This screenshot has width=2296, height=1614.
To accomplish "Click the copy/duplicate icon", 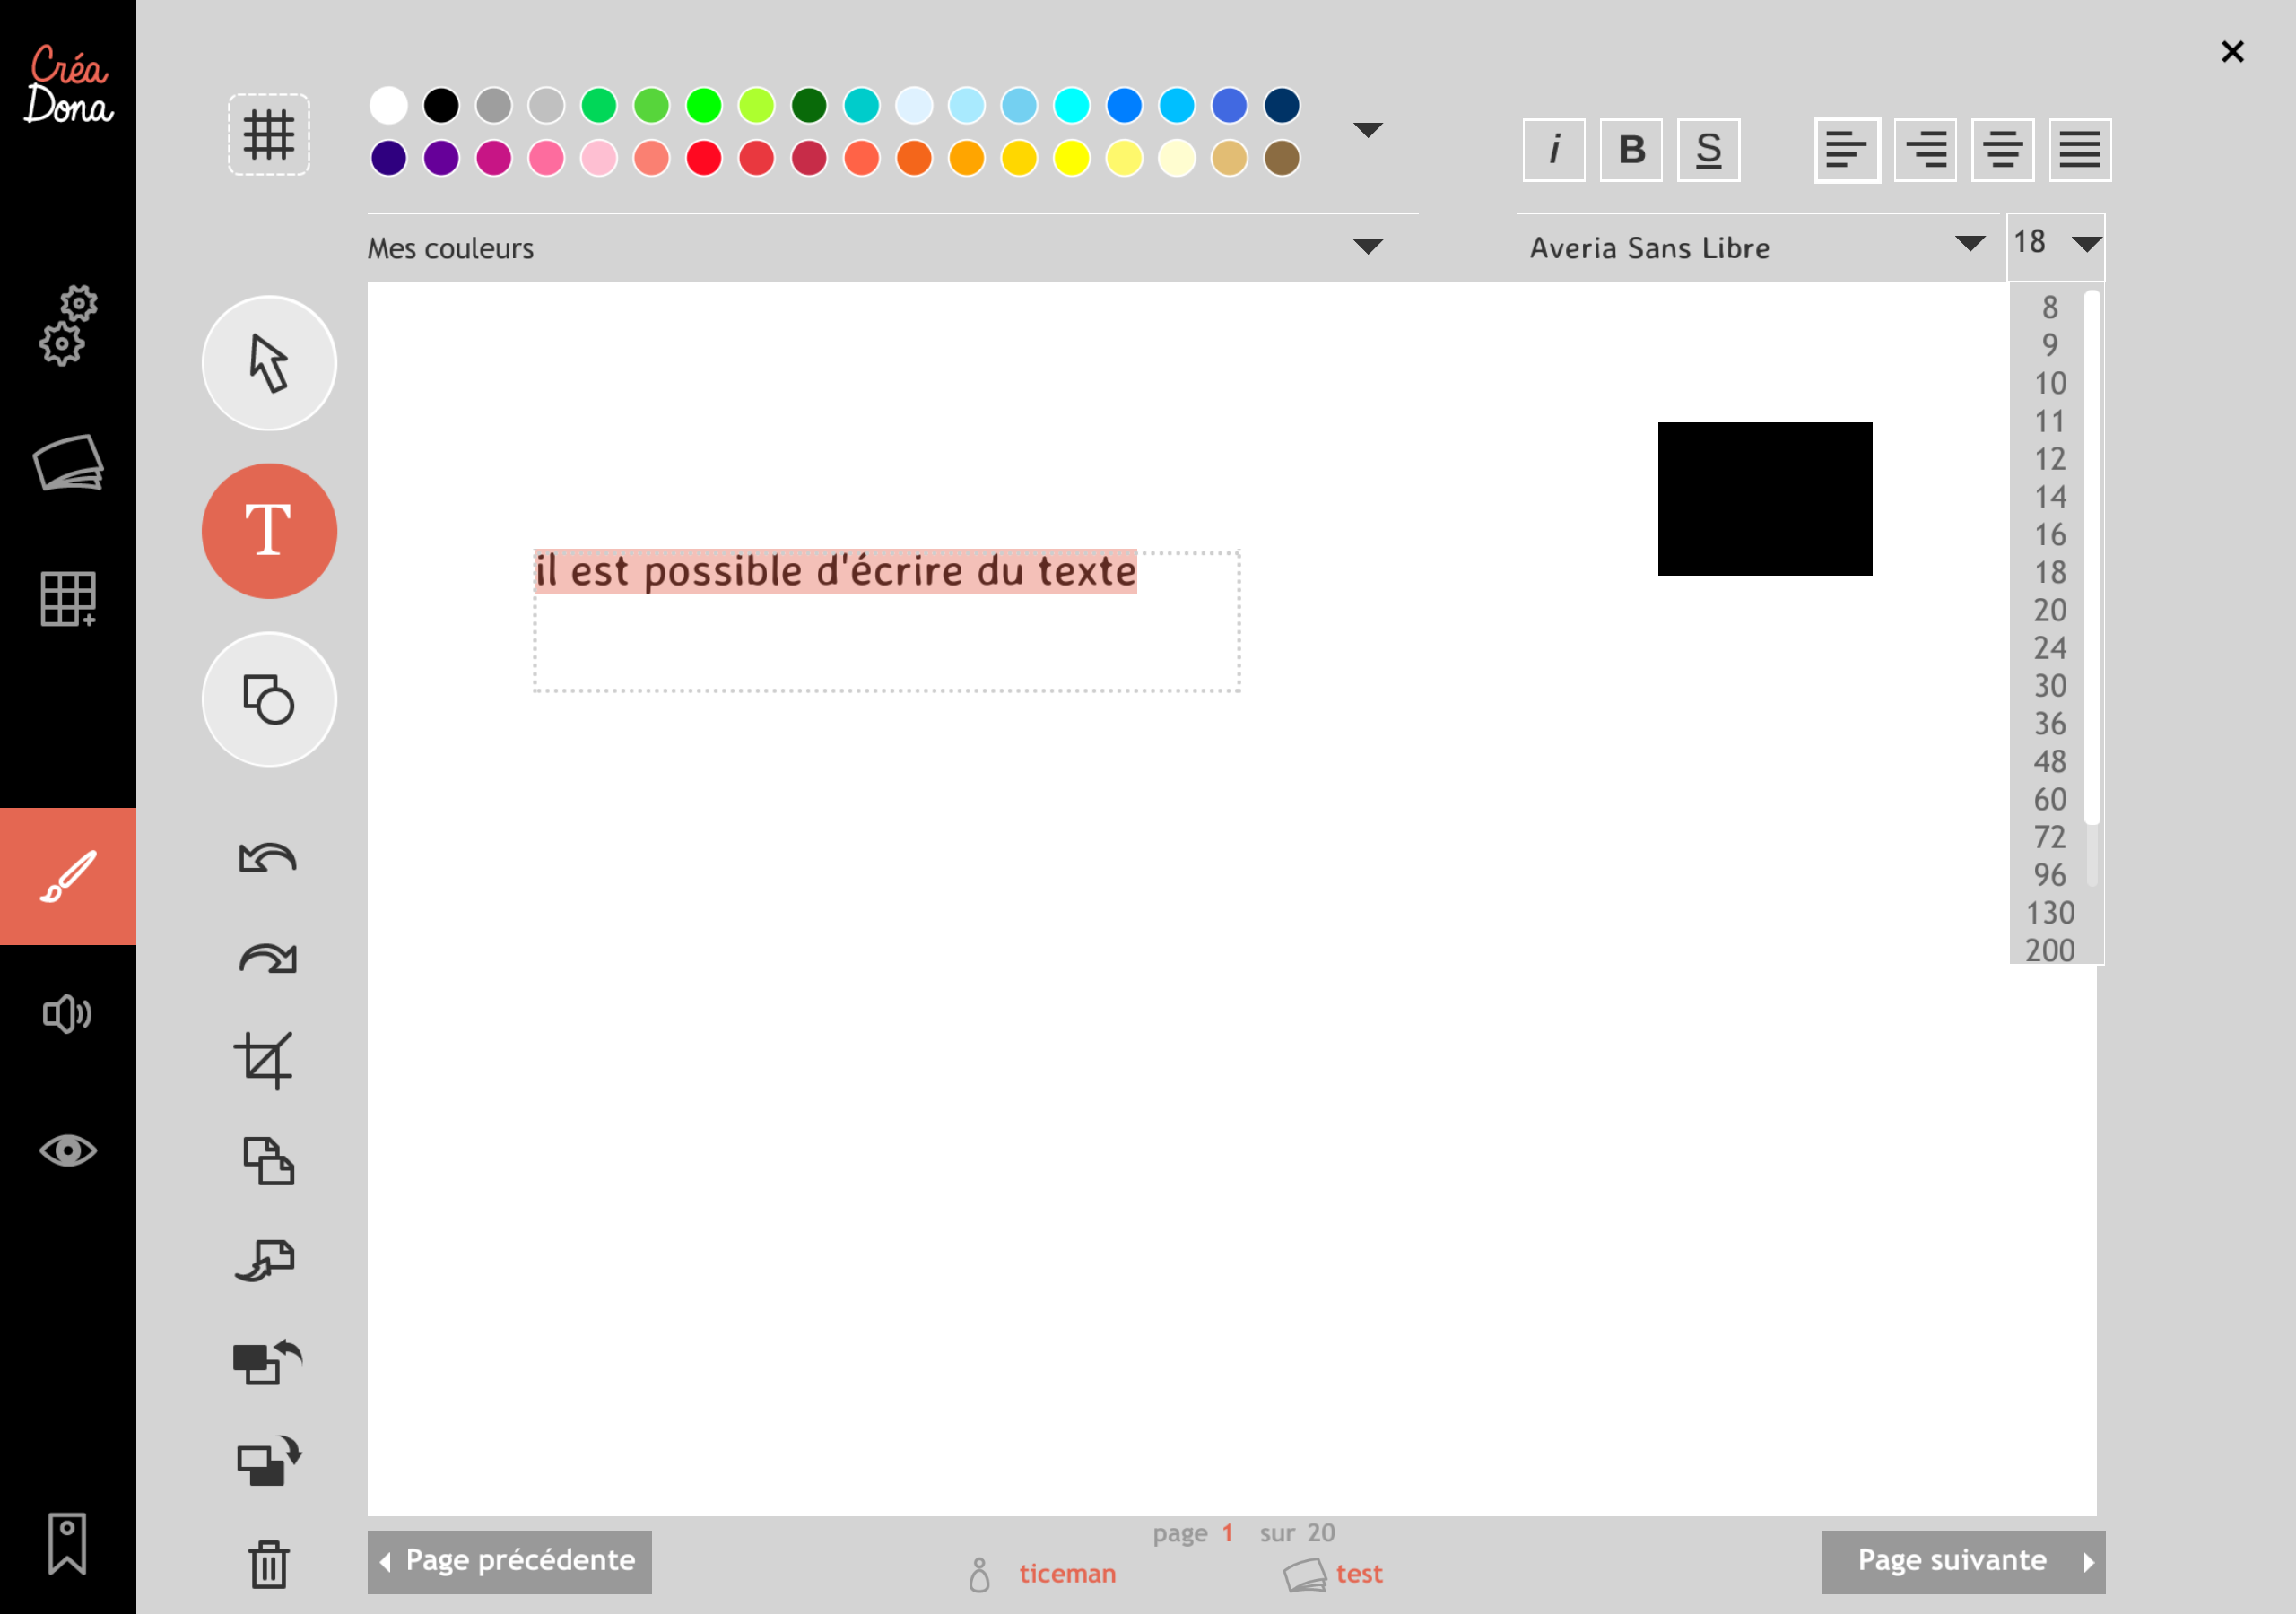I will pos(269,1161).
